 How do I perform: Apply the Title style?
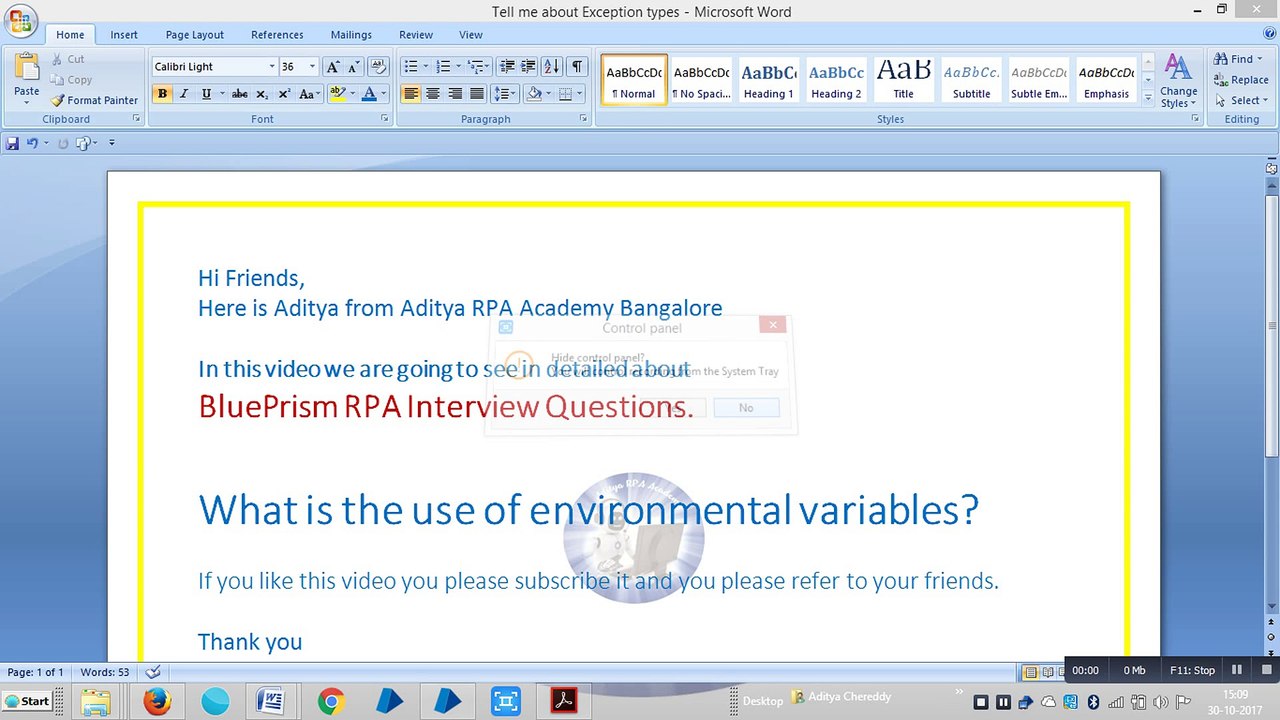click(903, 80)
